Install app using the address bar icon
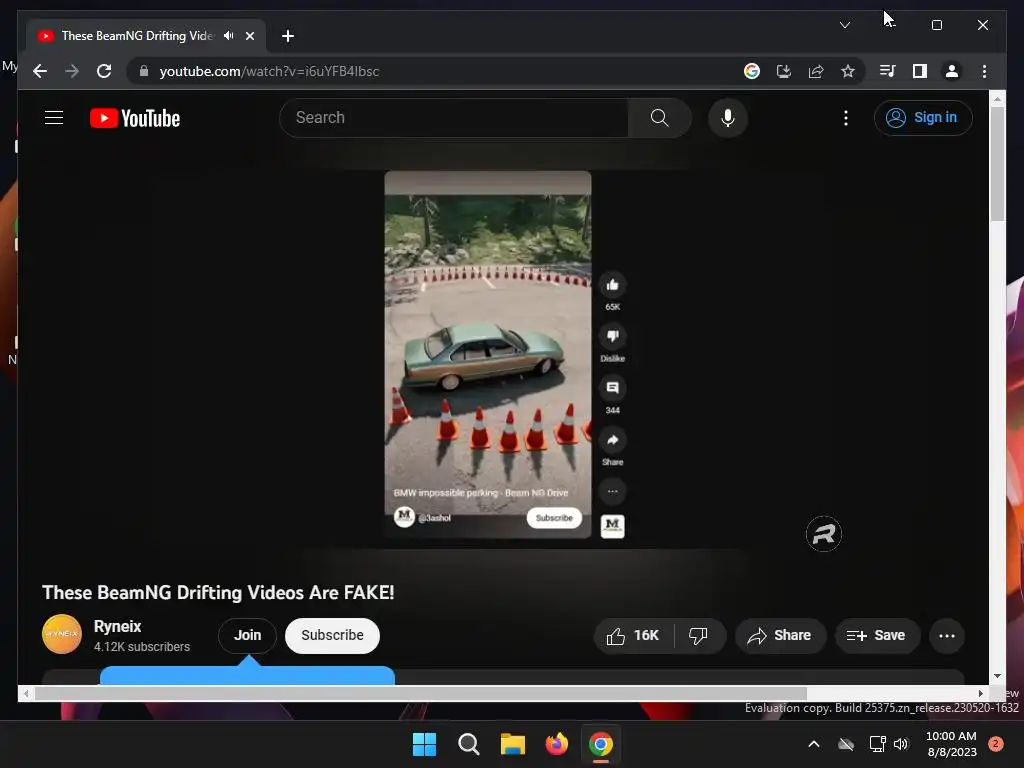Image resolution: width=1024 pixels, height=768 pixels. 784,71
